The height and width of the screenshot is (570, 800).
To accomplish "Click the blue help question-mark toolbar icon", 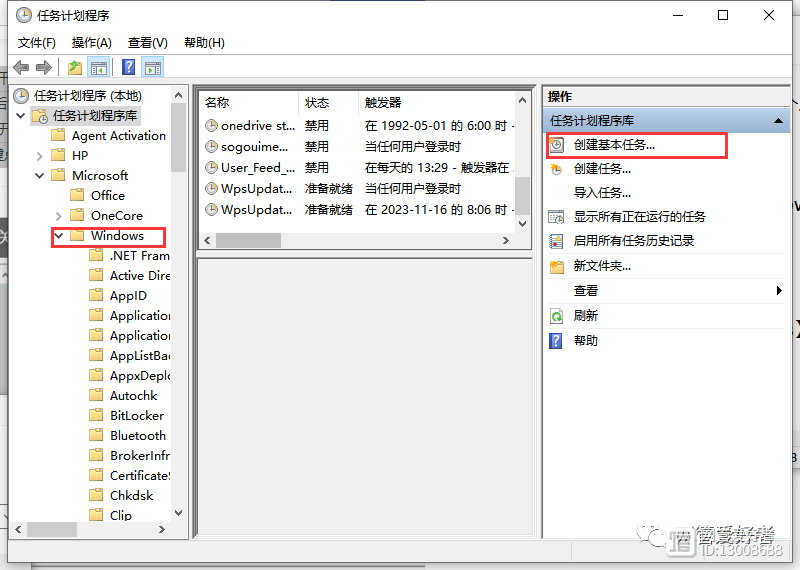I will [x=129, y=67].
